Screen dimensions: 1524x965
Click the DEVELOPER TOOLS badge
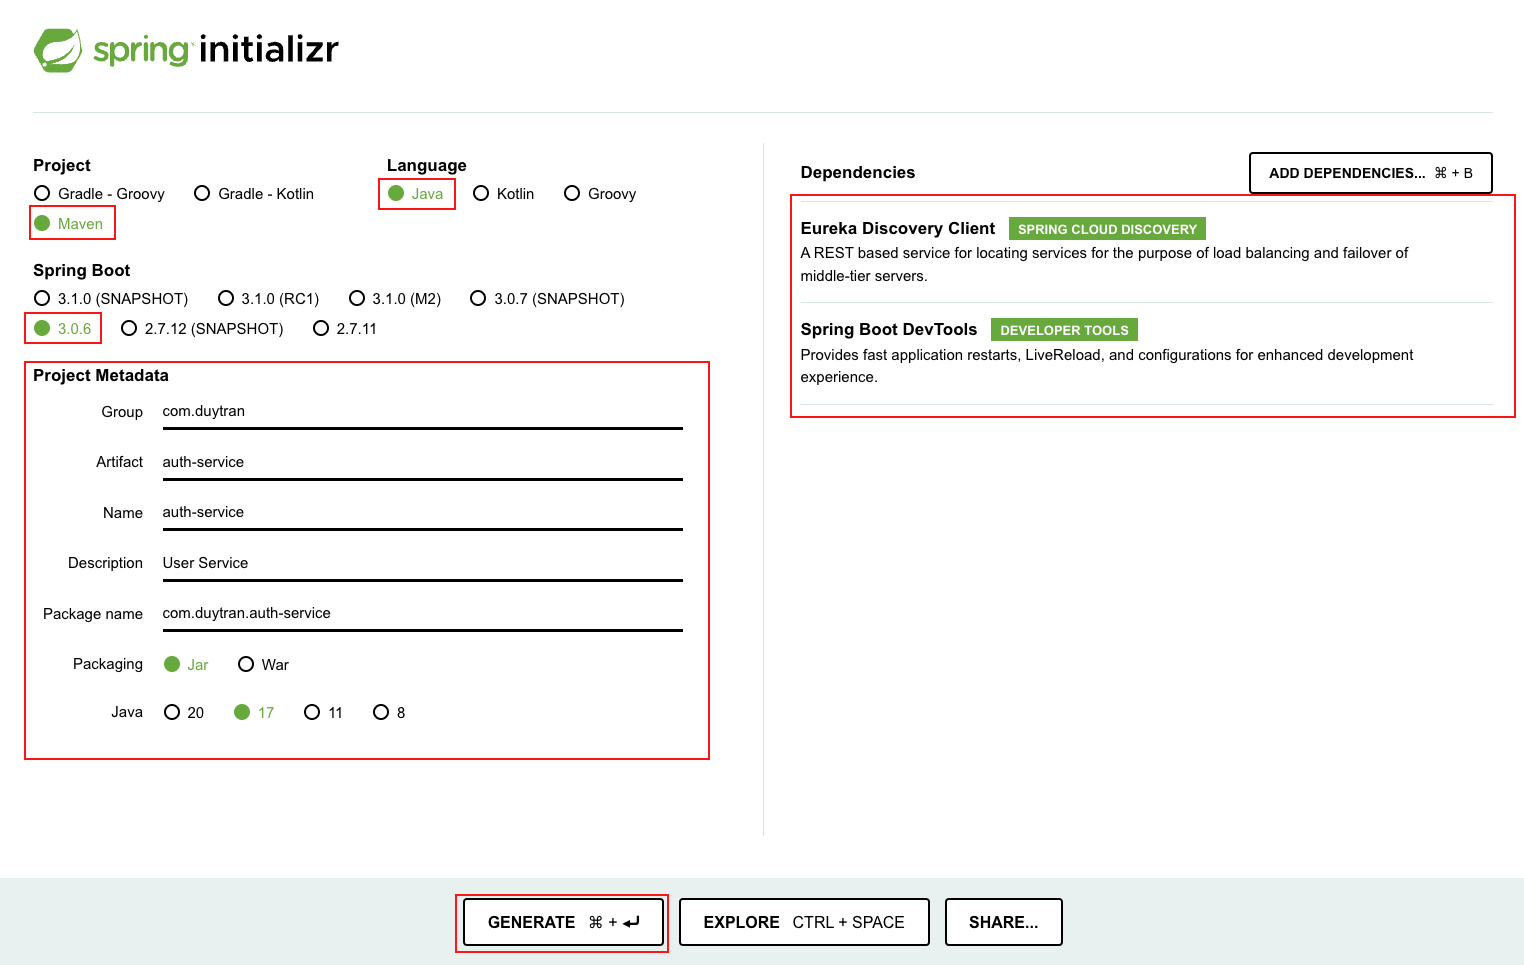(1063, 329)
